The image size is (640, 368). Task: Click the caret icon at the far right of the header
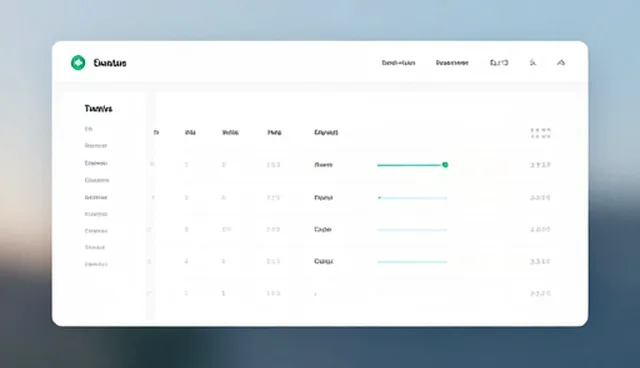pos(561,63)
